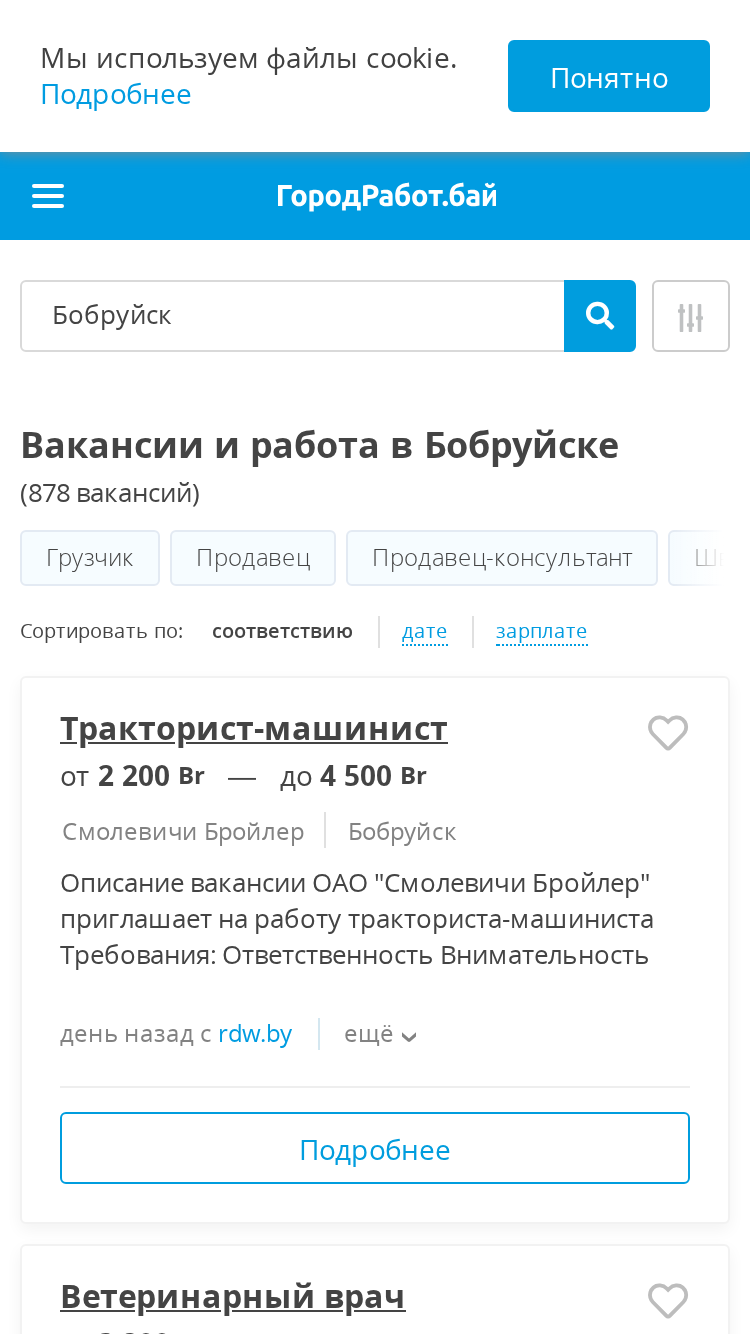Sort vacancies by дате

(424, 631)
